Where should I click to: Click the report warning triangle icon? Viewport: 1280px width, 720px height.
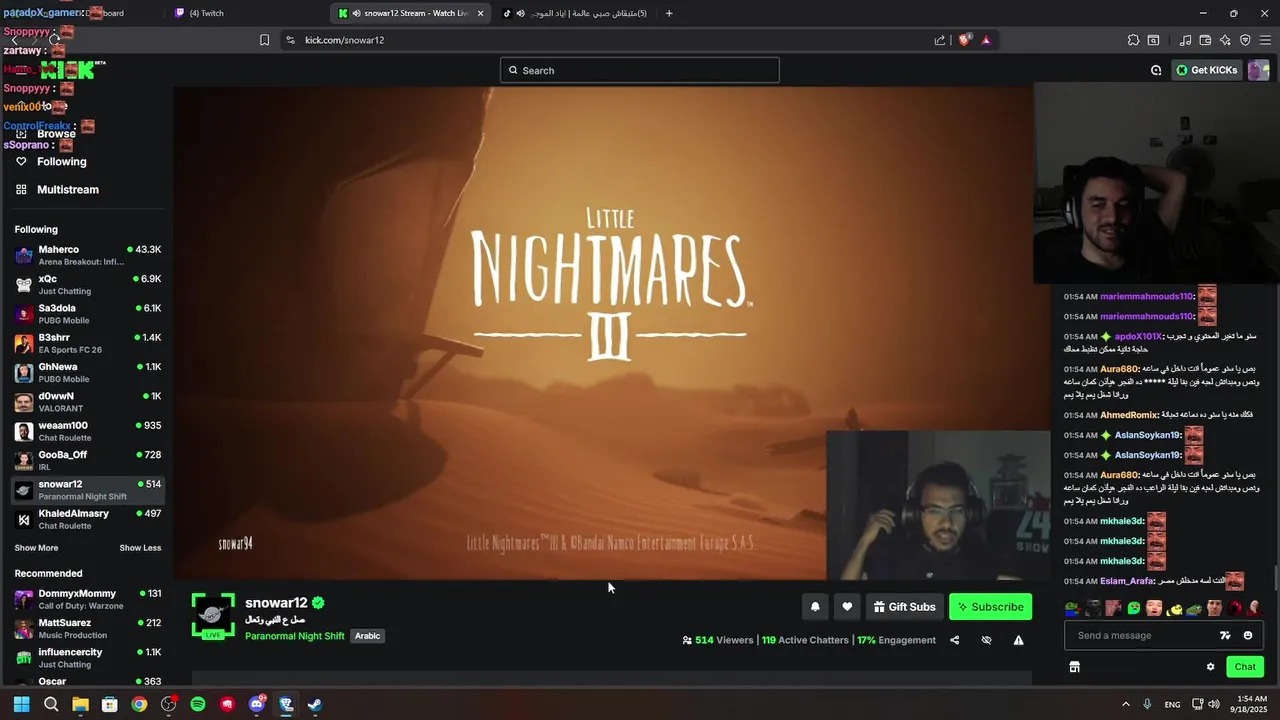(x=1018, y=640)
